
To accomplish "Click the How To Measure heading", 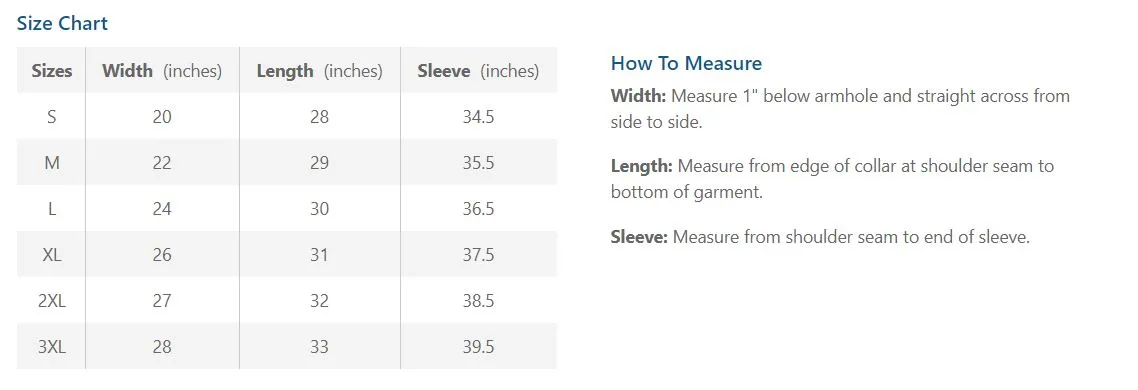I will 686,63.
